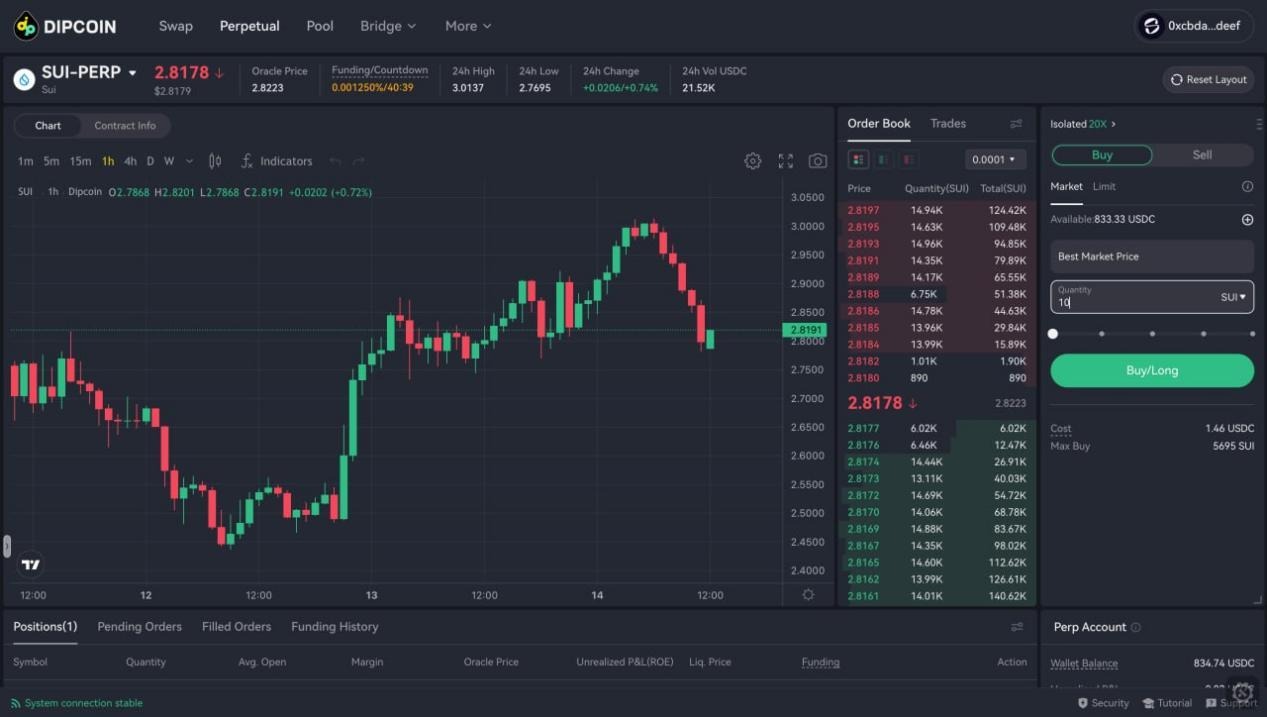The image size is (1267, 717).
Task: Switch to the Trades tab
Action: pos(946,123)
